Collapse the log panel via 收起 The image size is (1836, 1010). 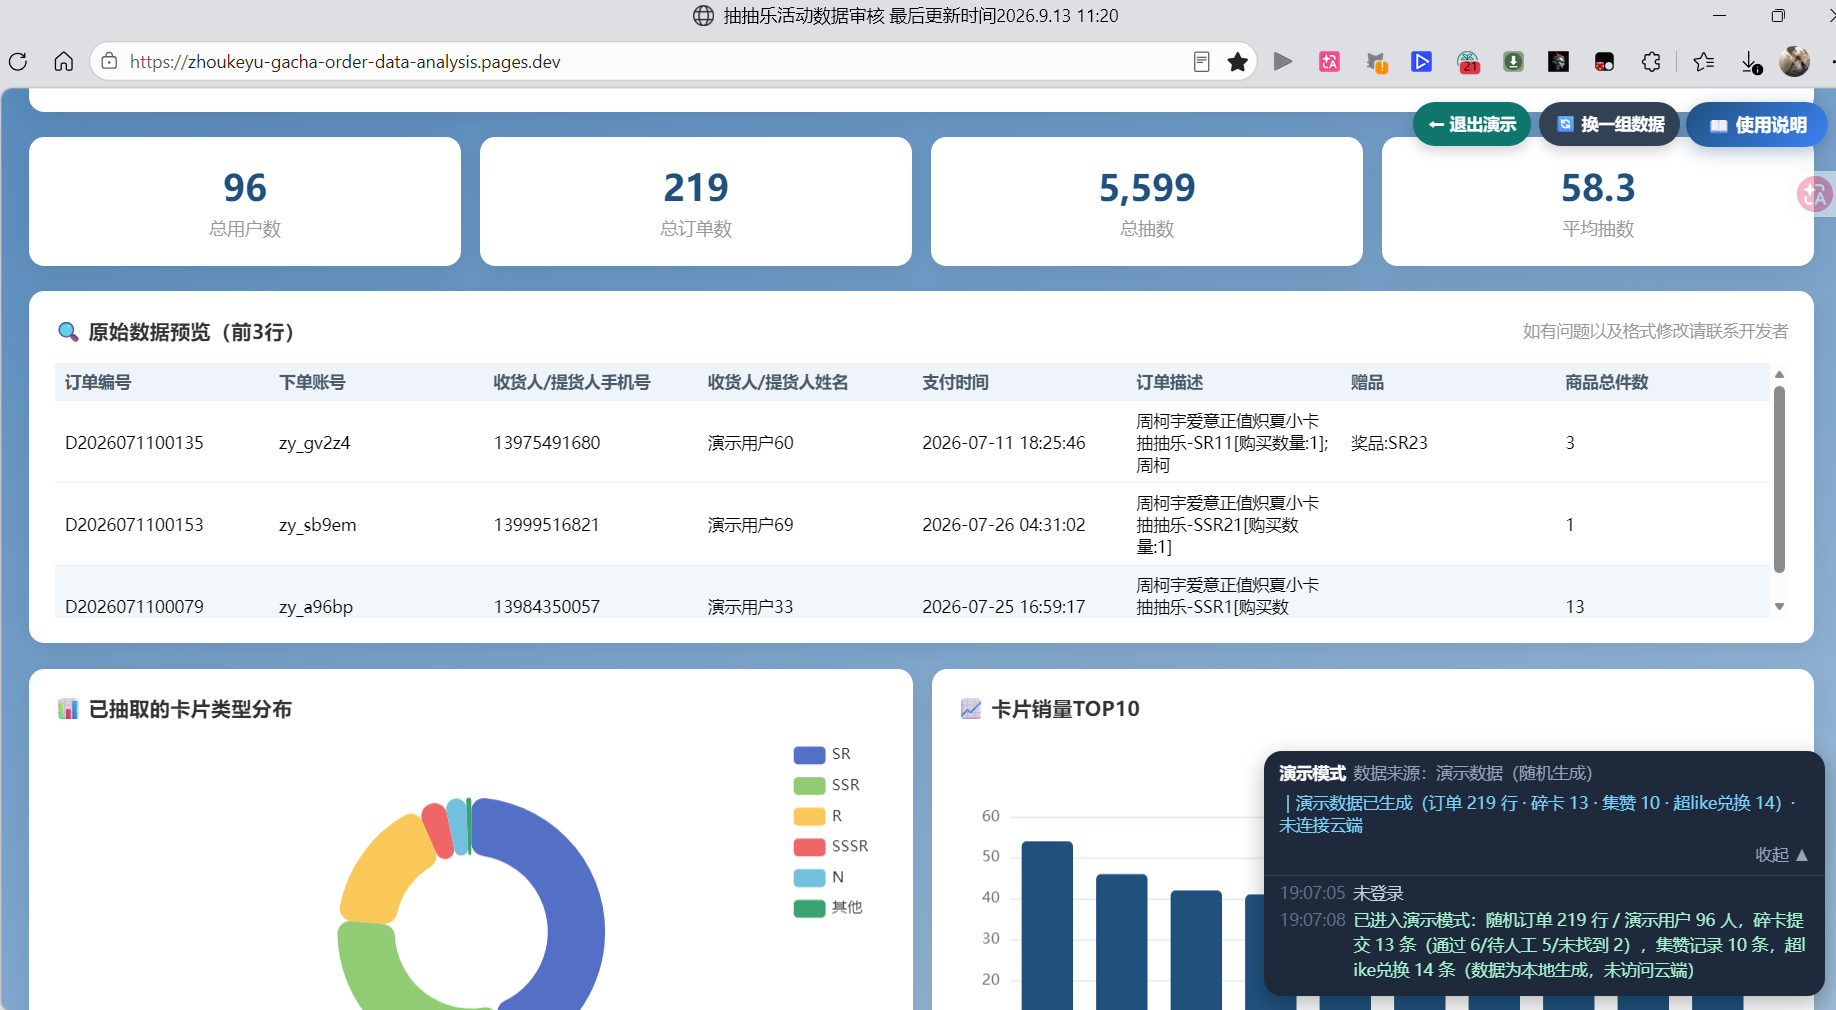(1781, 855)
